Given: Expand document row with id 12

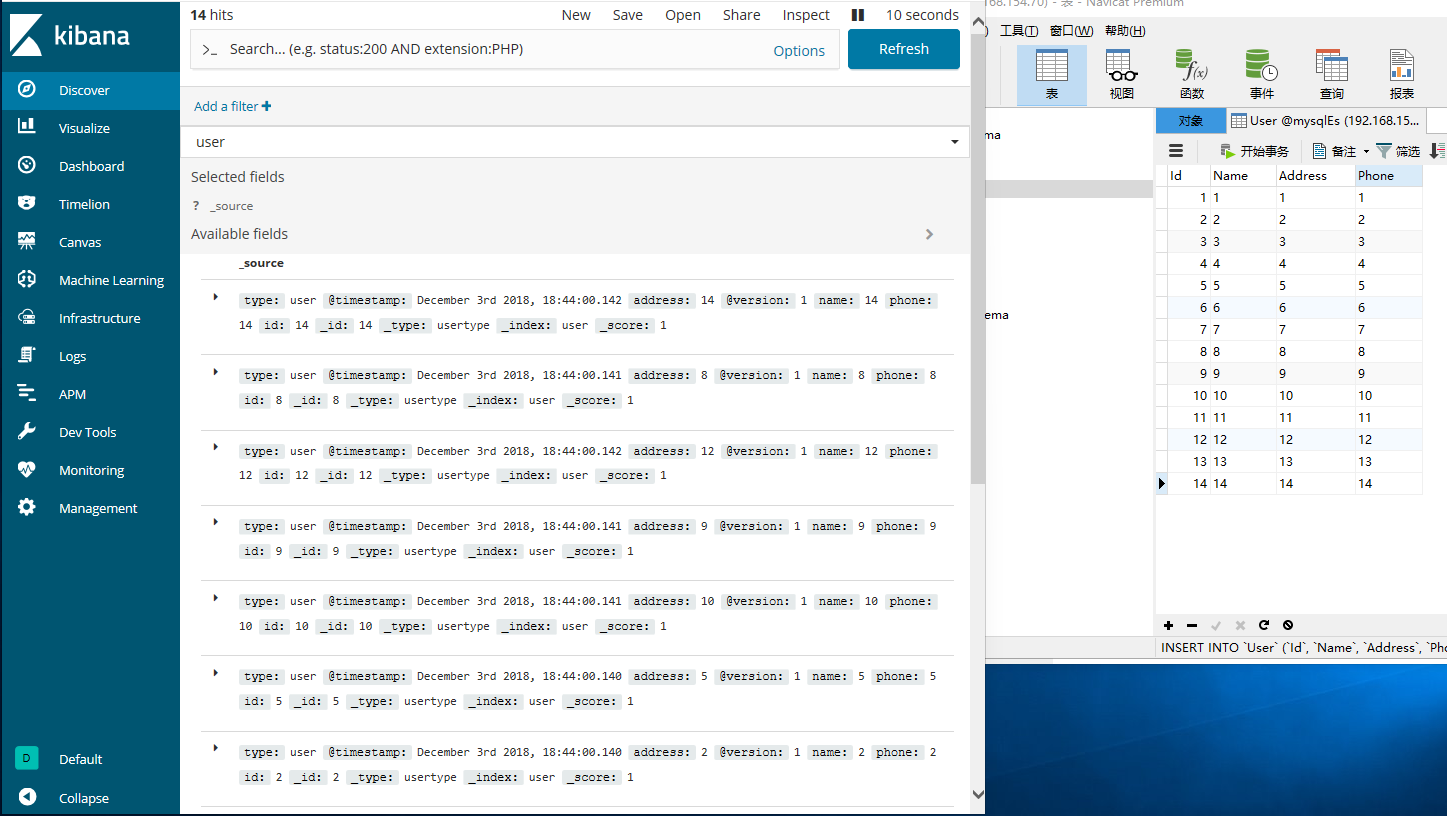Looking at the screenshot, I should point(216,447).
